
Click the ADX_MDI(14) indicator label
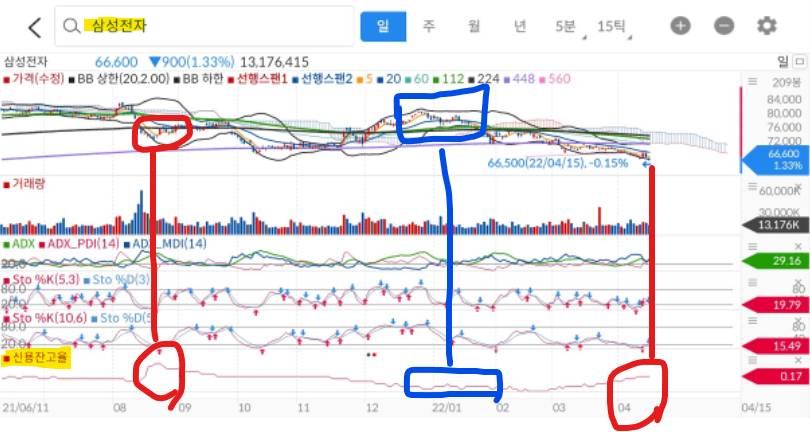tap(169, 243)
